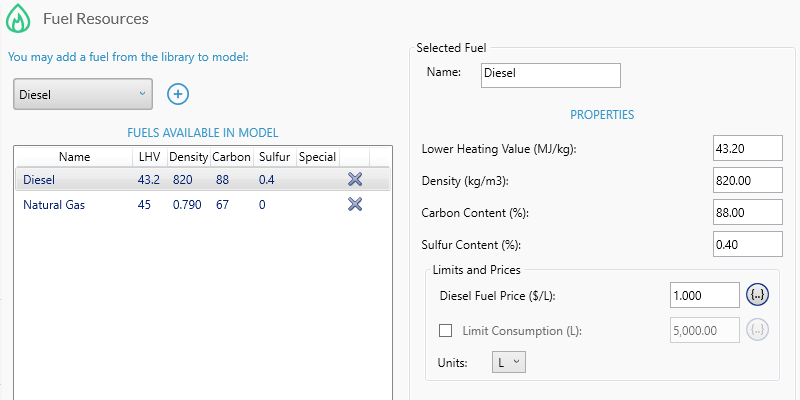Click the Sulfur column header
Image resolution: width=800 pixels, height=400 pixels.
tap(274, 157)
